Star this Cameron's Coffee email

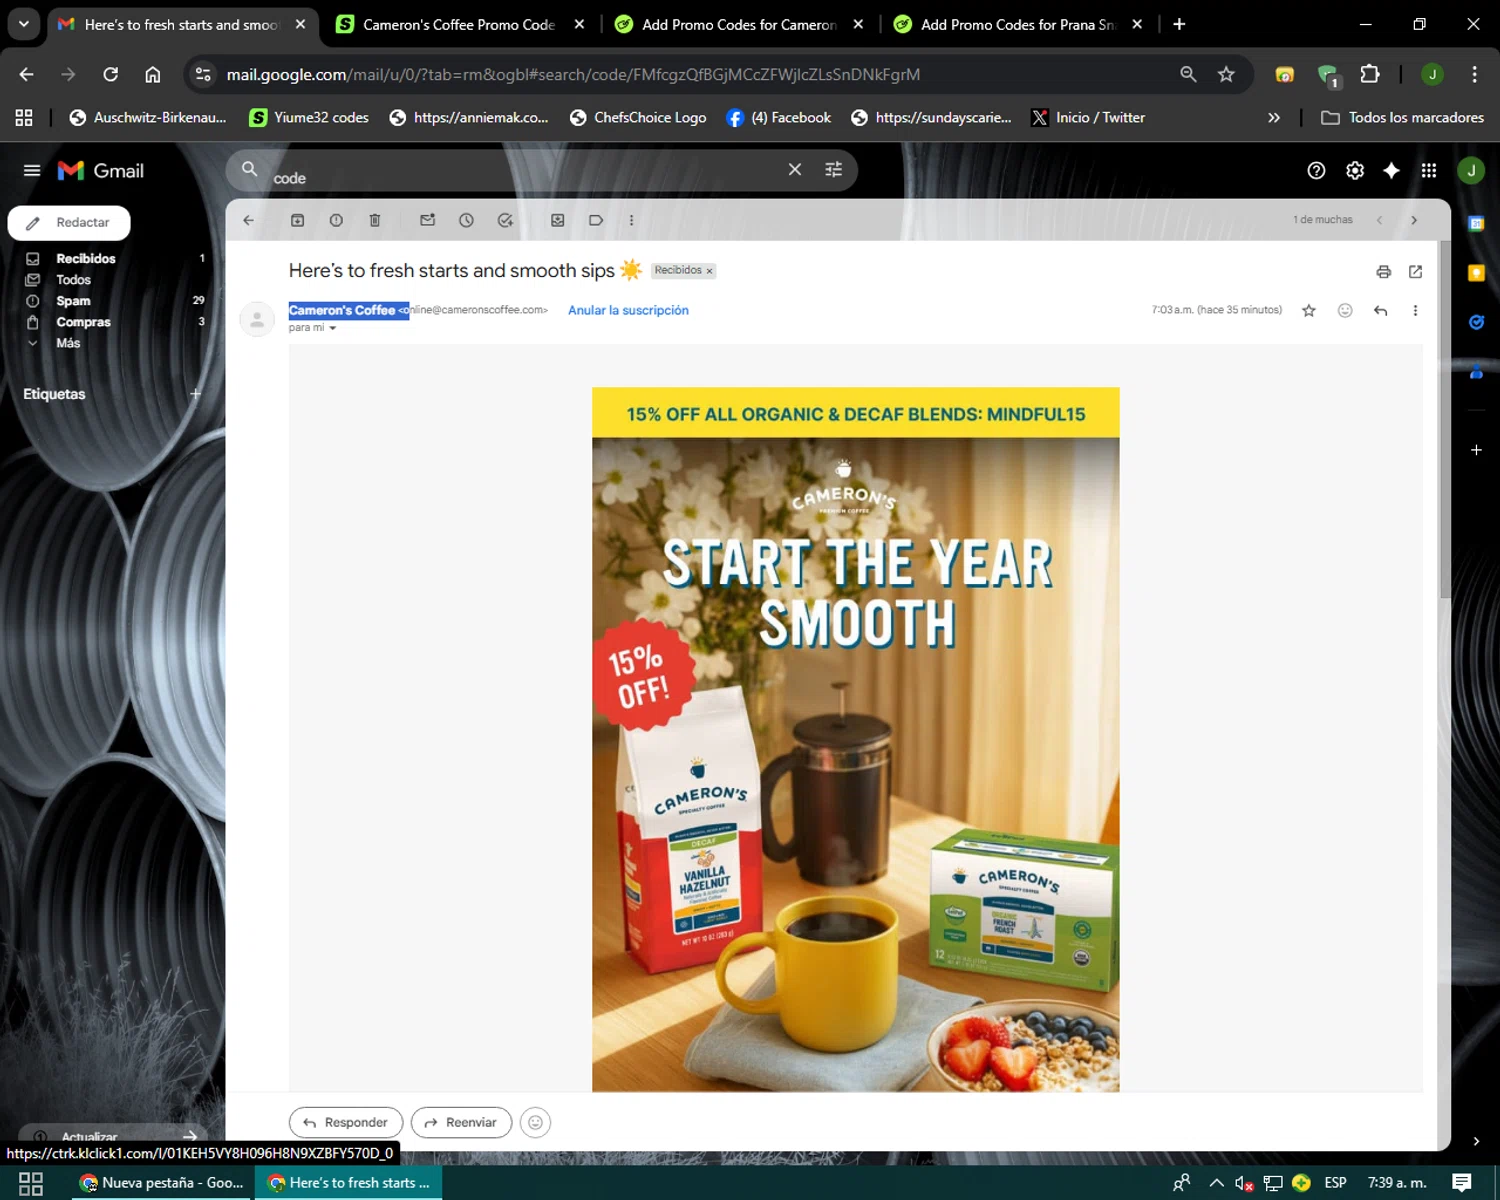[x=1309, y=310]
